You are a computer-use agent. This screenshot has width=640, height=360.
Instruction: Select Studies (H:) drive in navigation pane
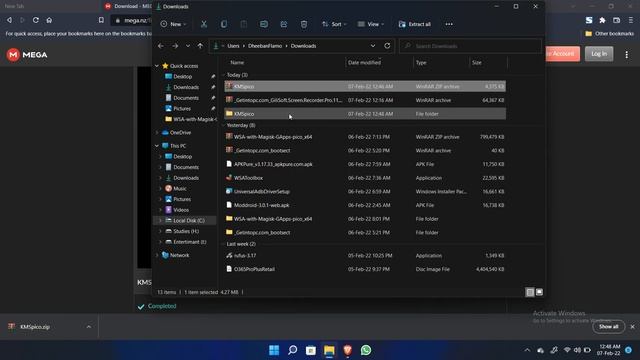click(x=185, y=231)
